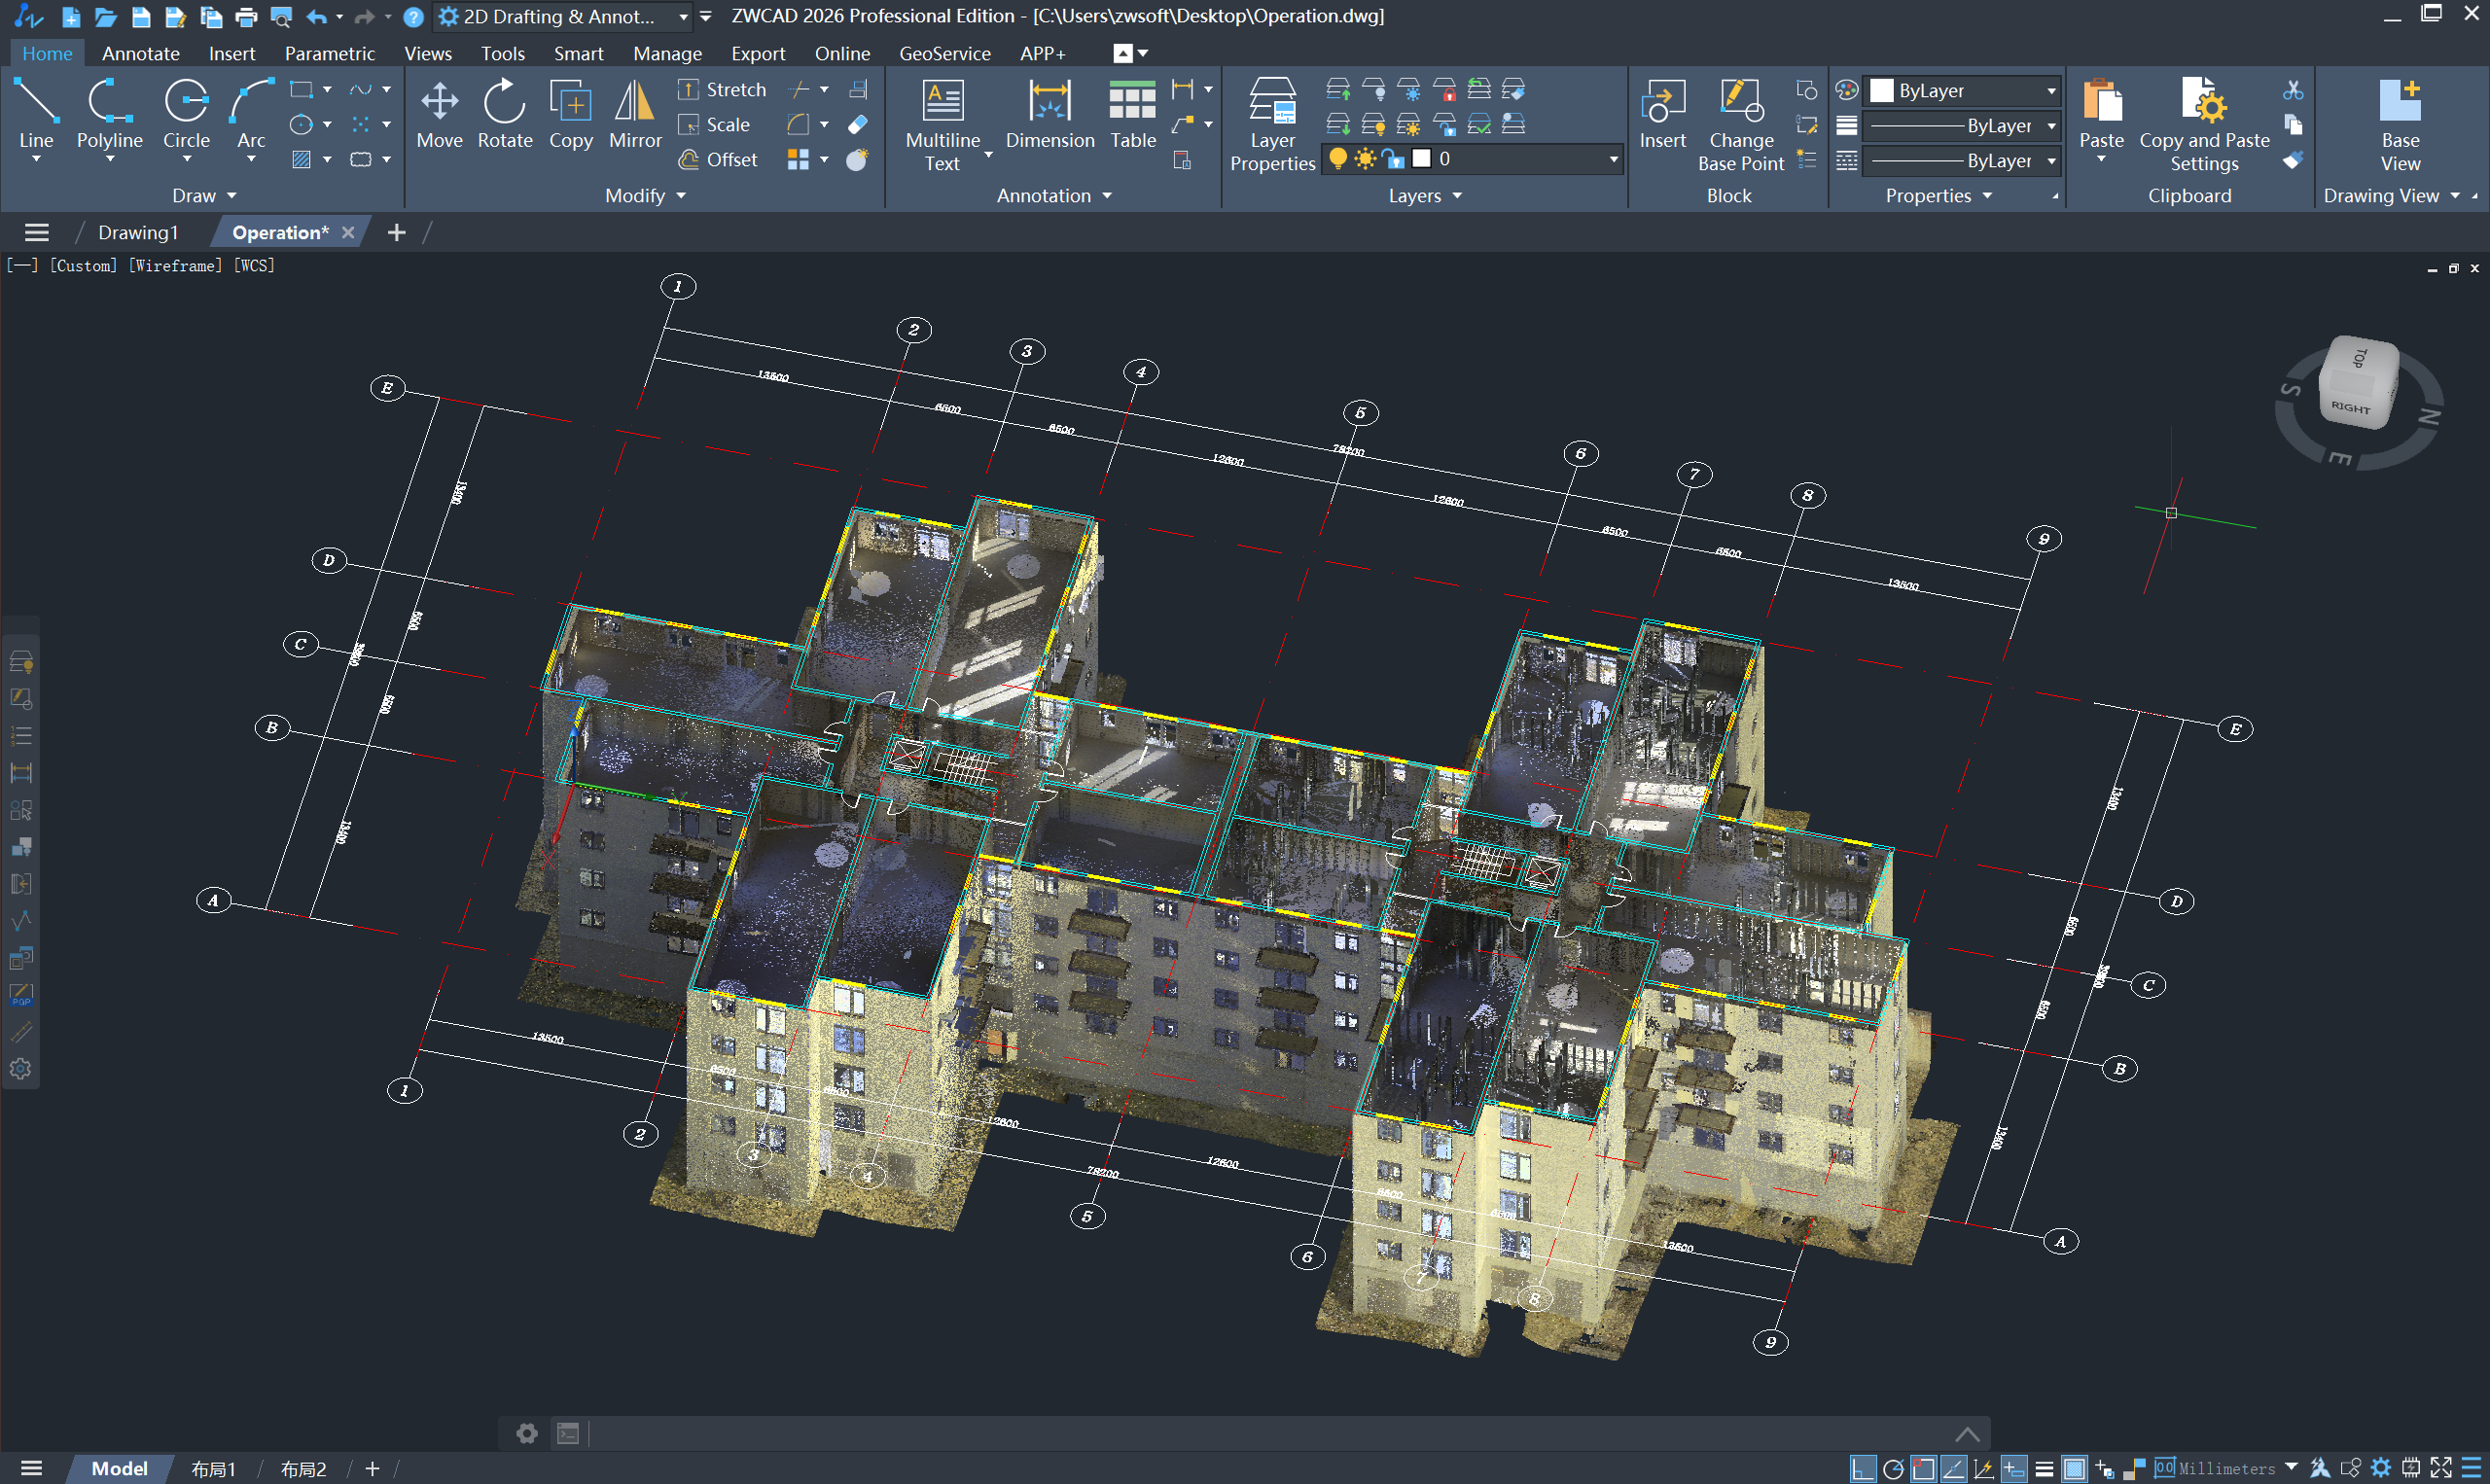Viewport: 2490px width, 1484px height.
Task: Click the Explode tool icon
Action: (x=857, y=160)
